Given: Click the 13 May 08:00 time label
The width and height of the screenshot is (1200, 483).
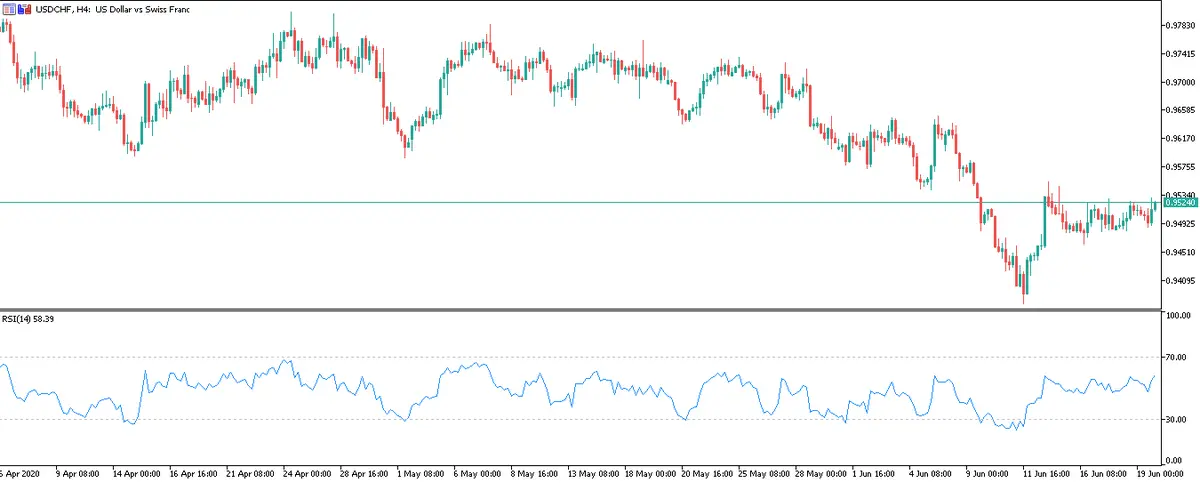Looking at the screenshot, I should click(591, 473).
